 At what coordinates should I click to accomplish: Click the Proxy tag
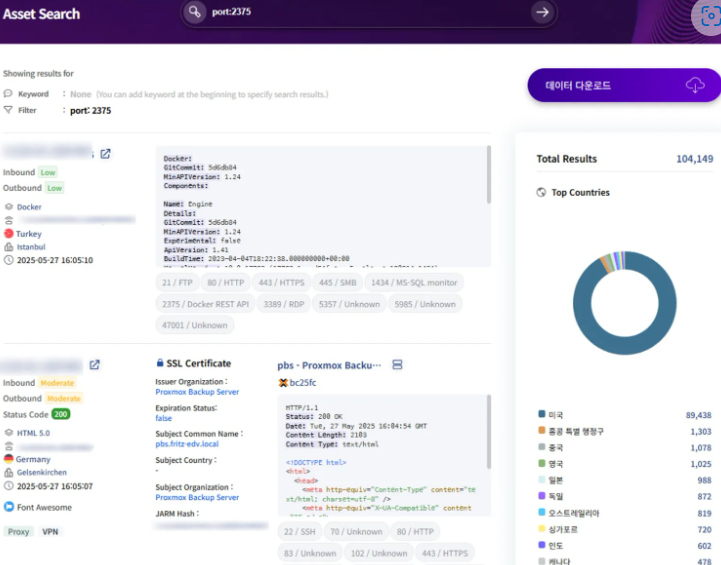coord(18,531)
